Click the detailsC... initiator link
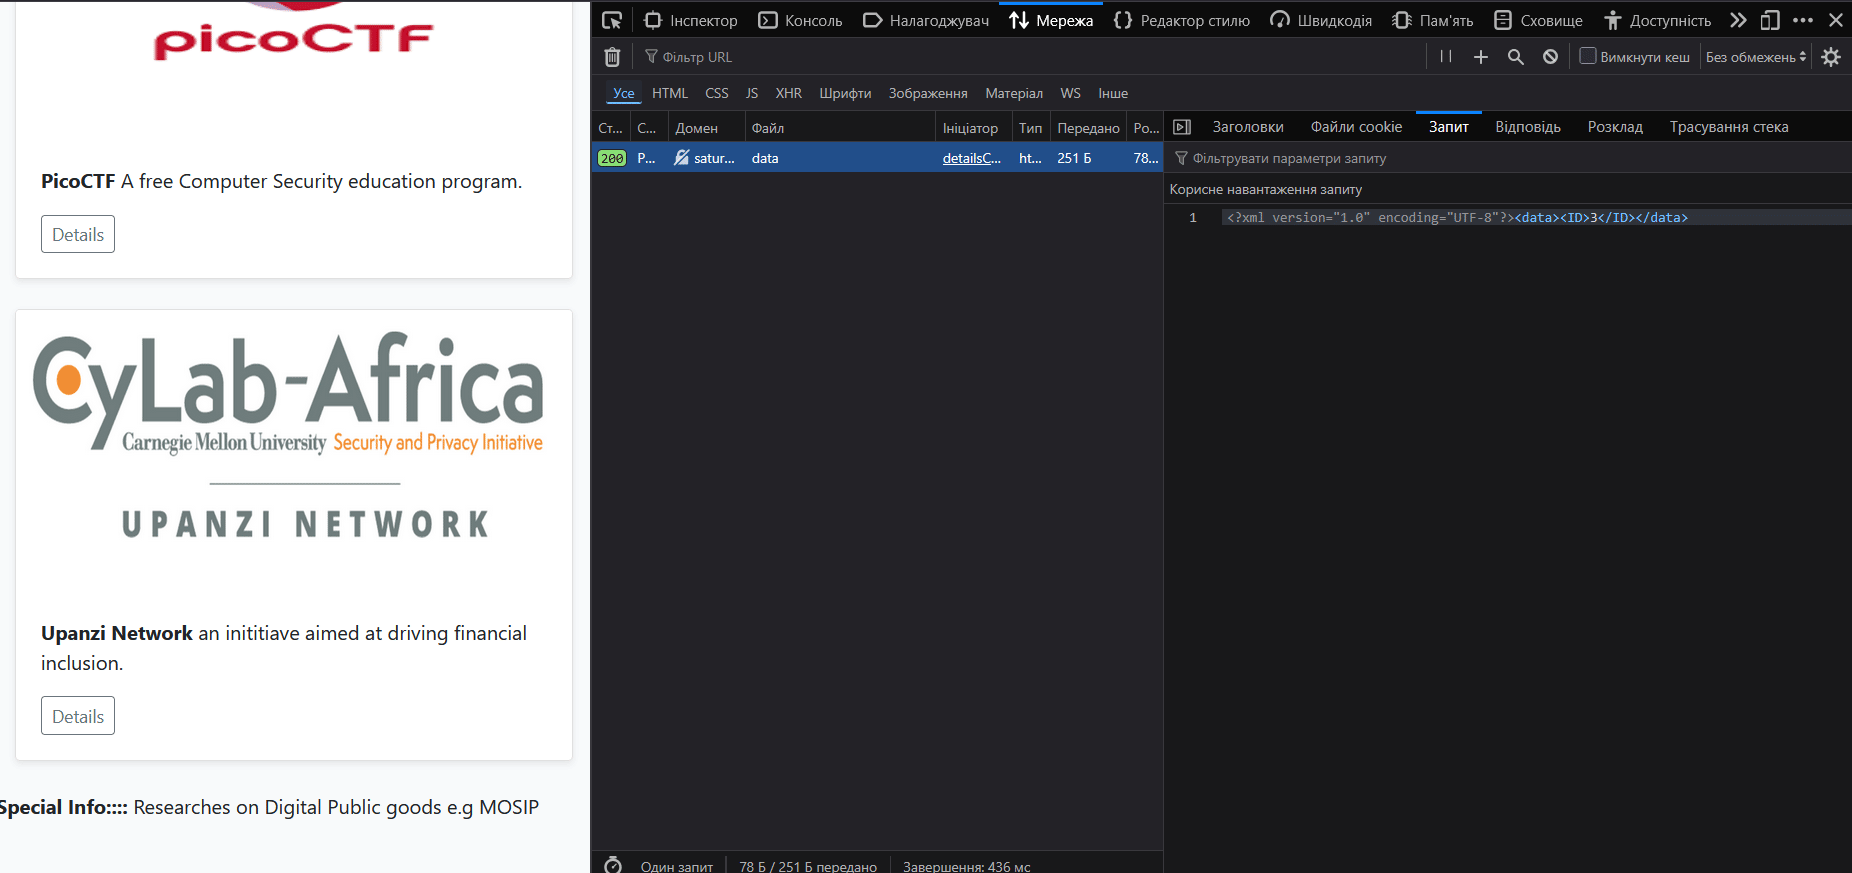 pyautogui.click(x=971, y=158)
